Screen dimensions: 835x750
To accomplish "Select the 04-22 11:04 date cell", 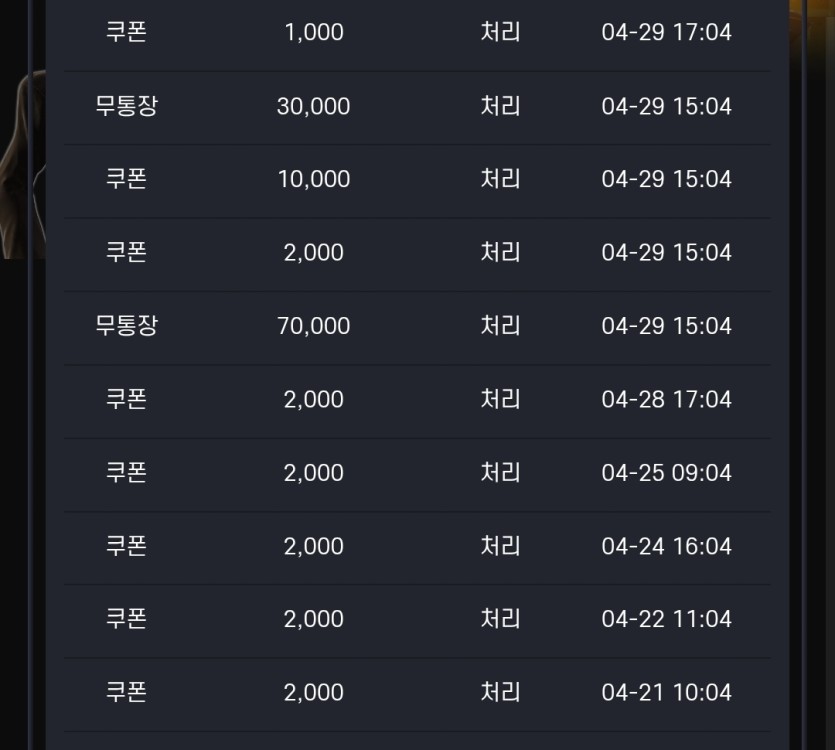I will [x=666, y=619].
